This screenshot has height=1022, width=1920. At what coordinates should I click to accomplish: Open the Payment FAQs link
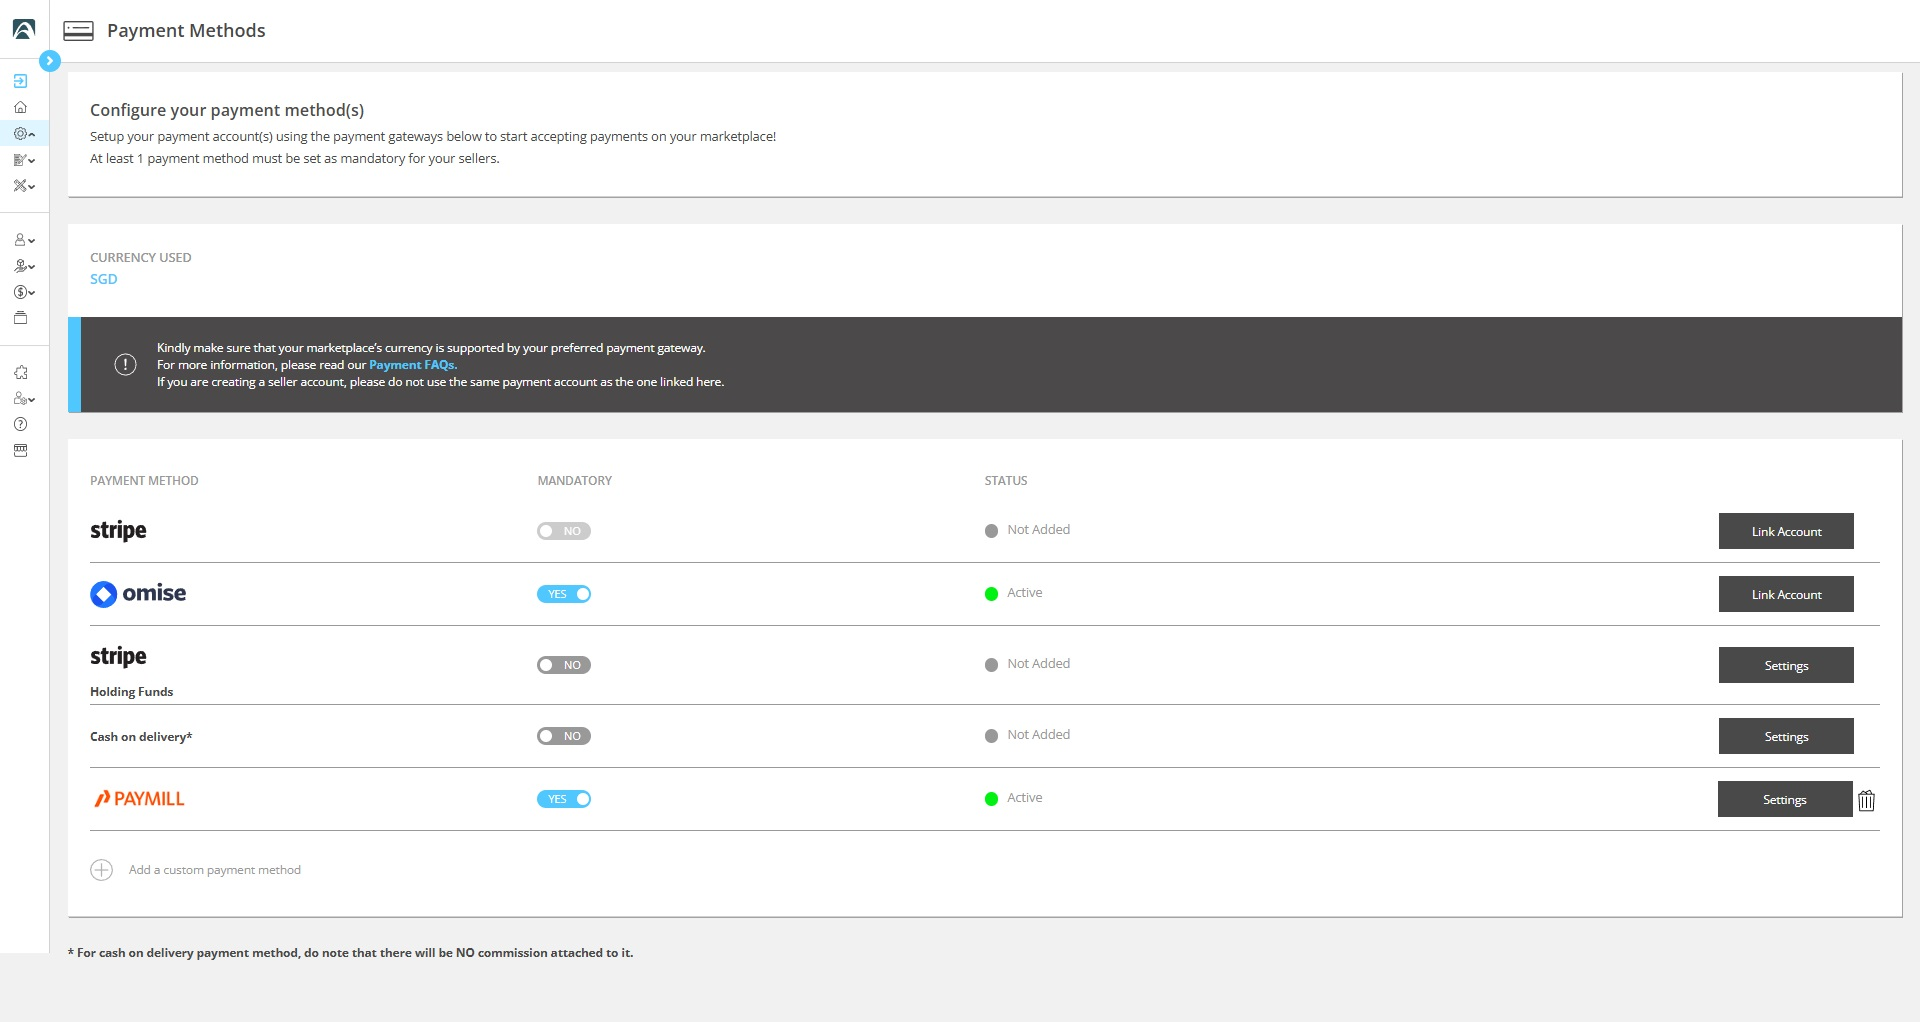tap(412, 365)
